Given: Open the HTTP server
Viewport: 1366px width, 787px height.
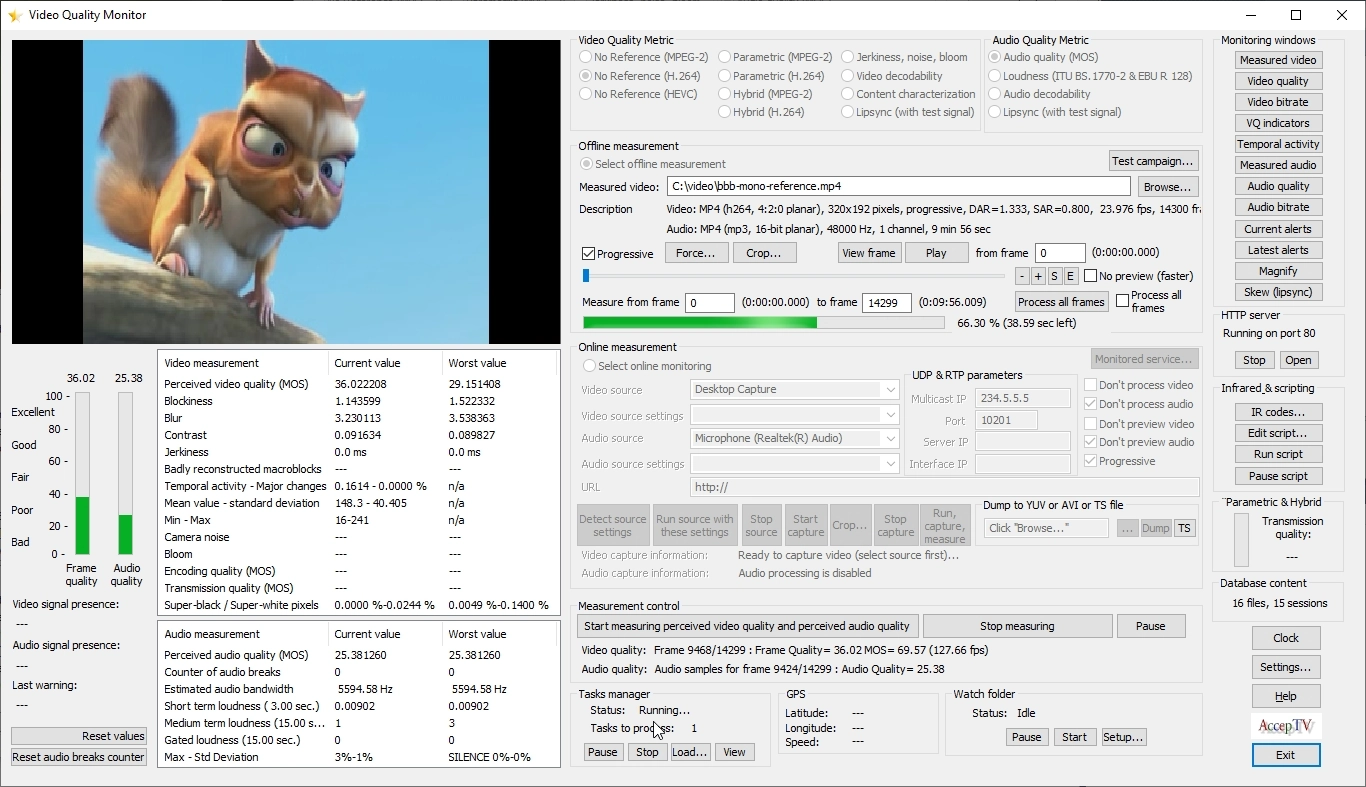Looking at the screenshot, I should (1298, 360).
